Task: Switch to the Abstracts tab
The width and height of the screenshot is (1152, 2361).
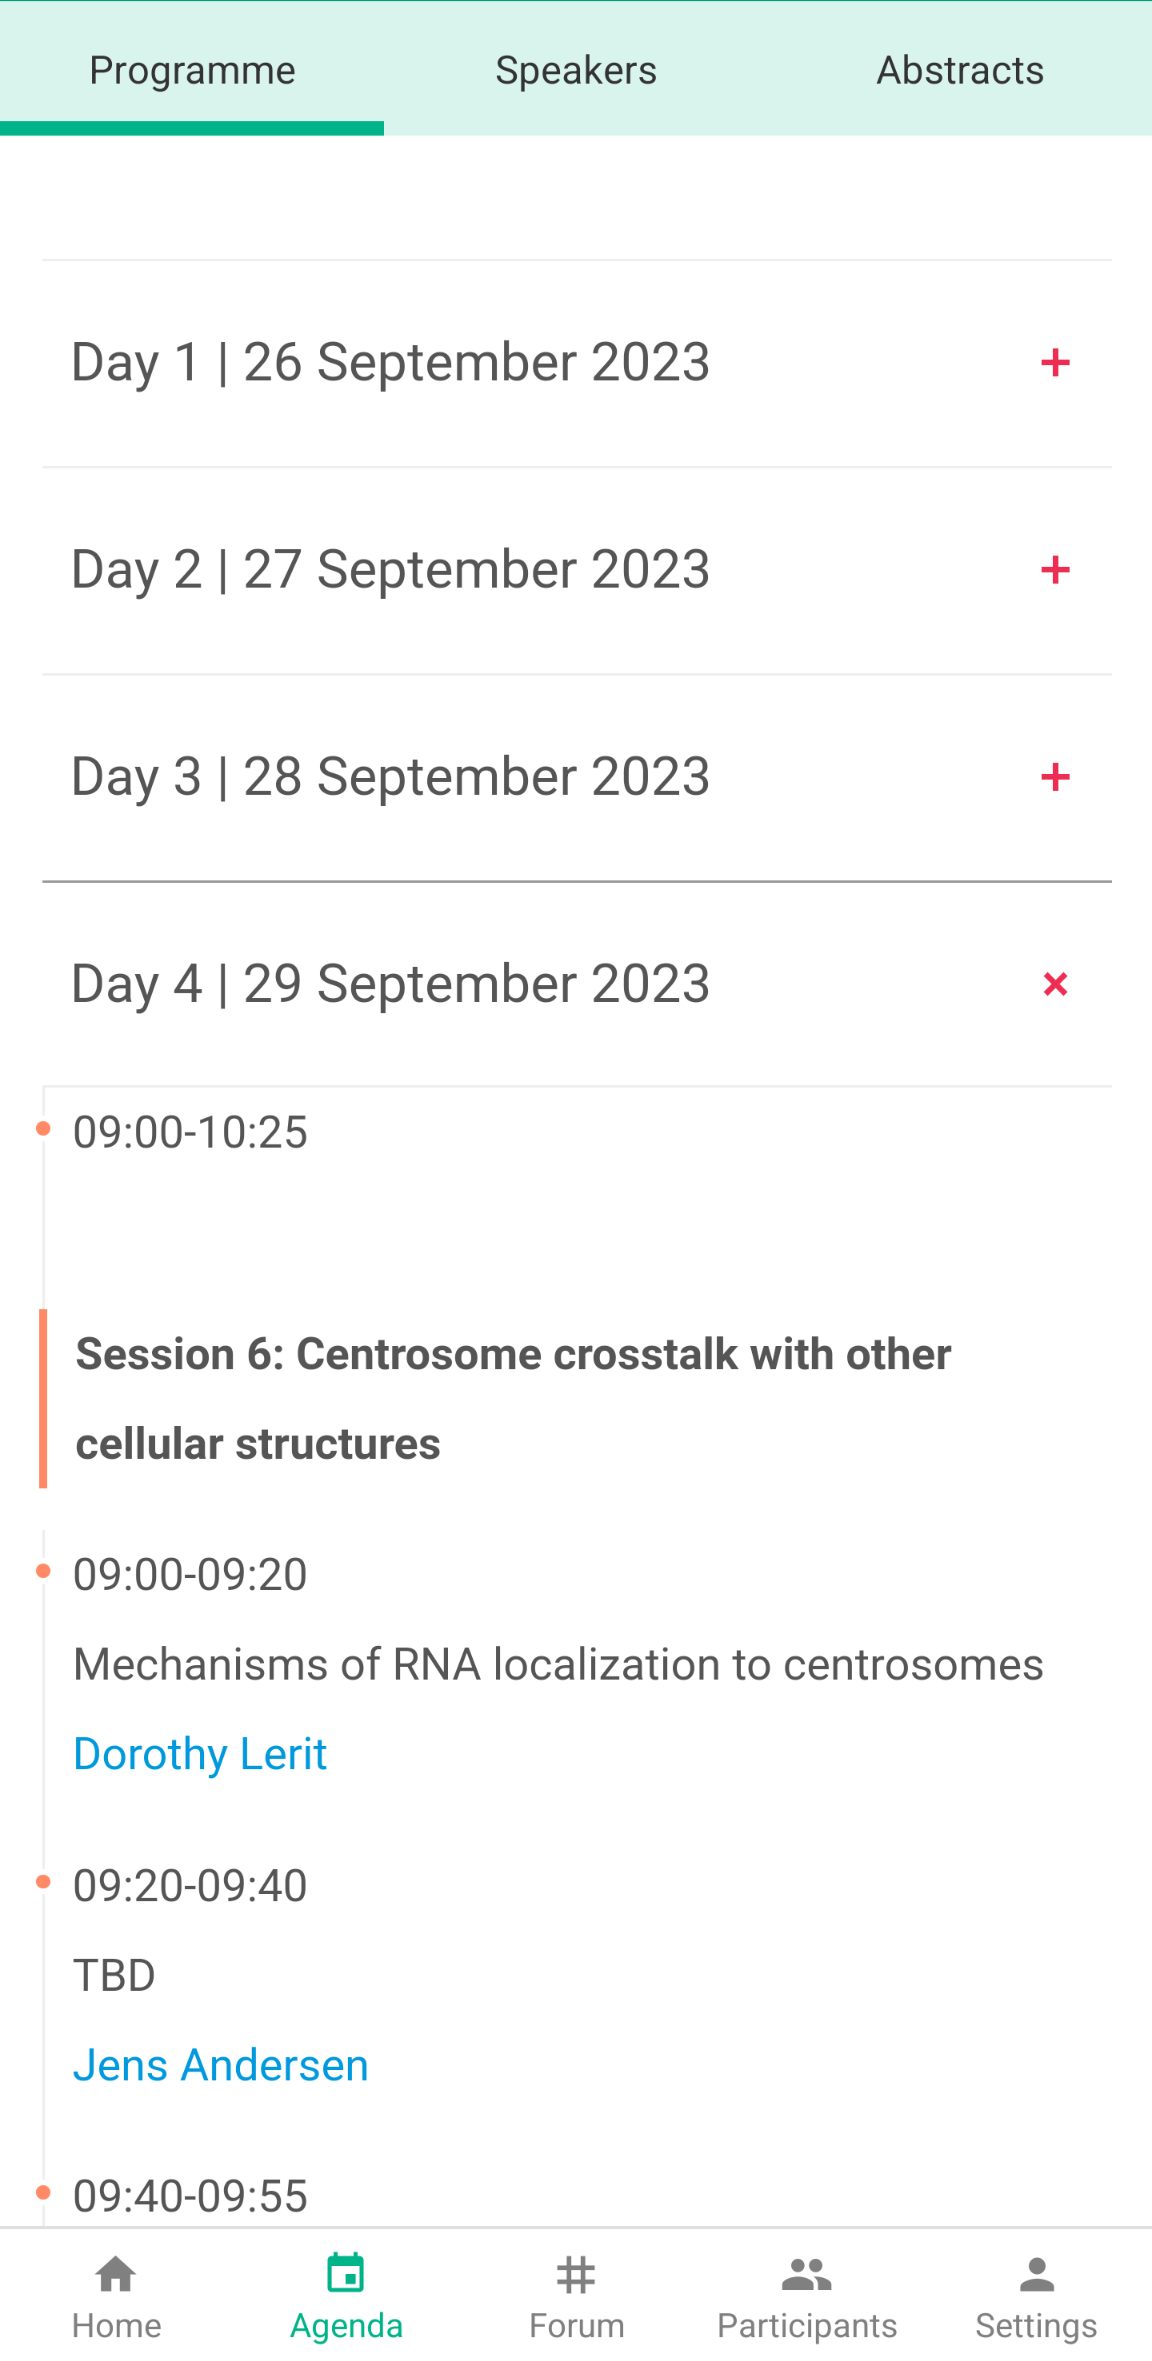Action: coord(960,70)
